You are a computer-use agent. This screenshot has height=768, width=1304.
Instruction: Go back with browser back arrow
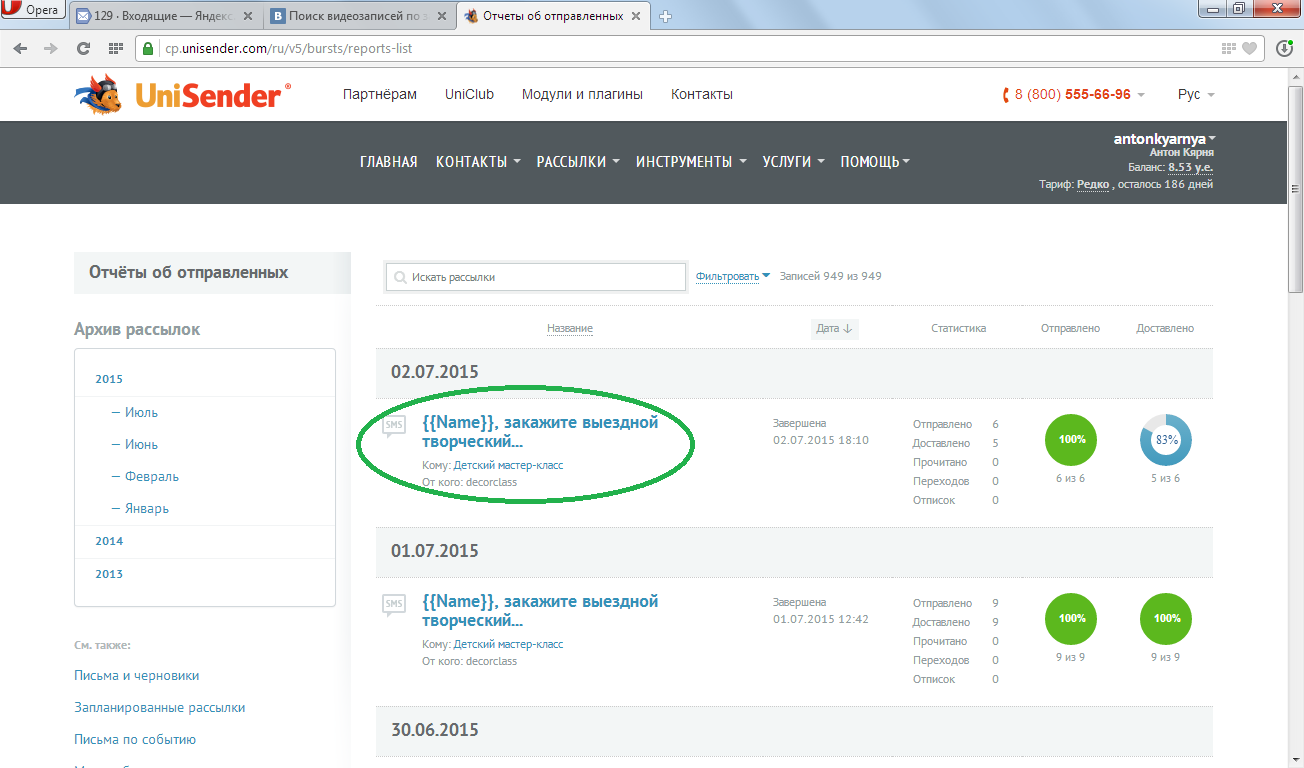point(21,48)
